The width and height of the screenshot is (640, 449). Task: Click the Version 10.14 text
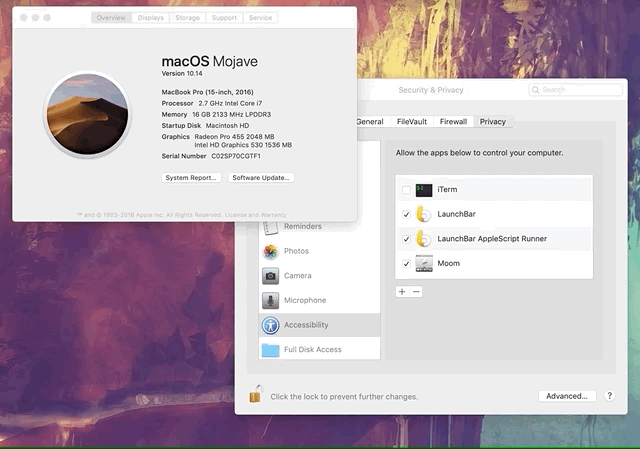click(182, 74)
